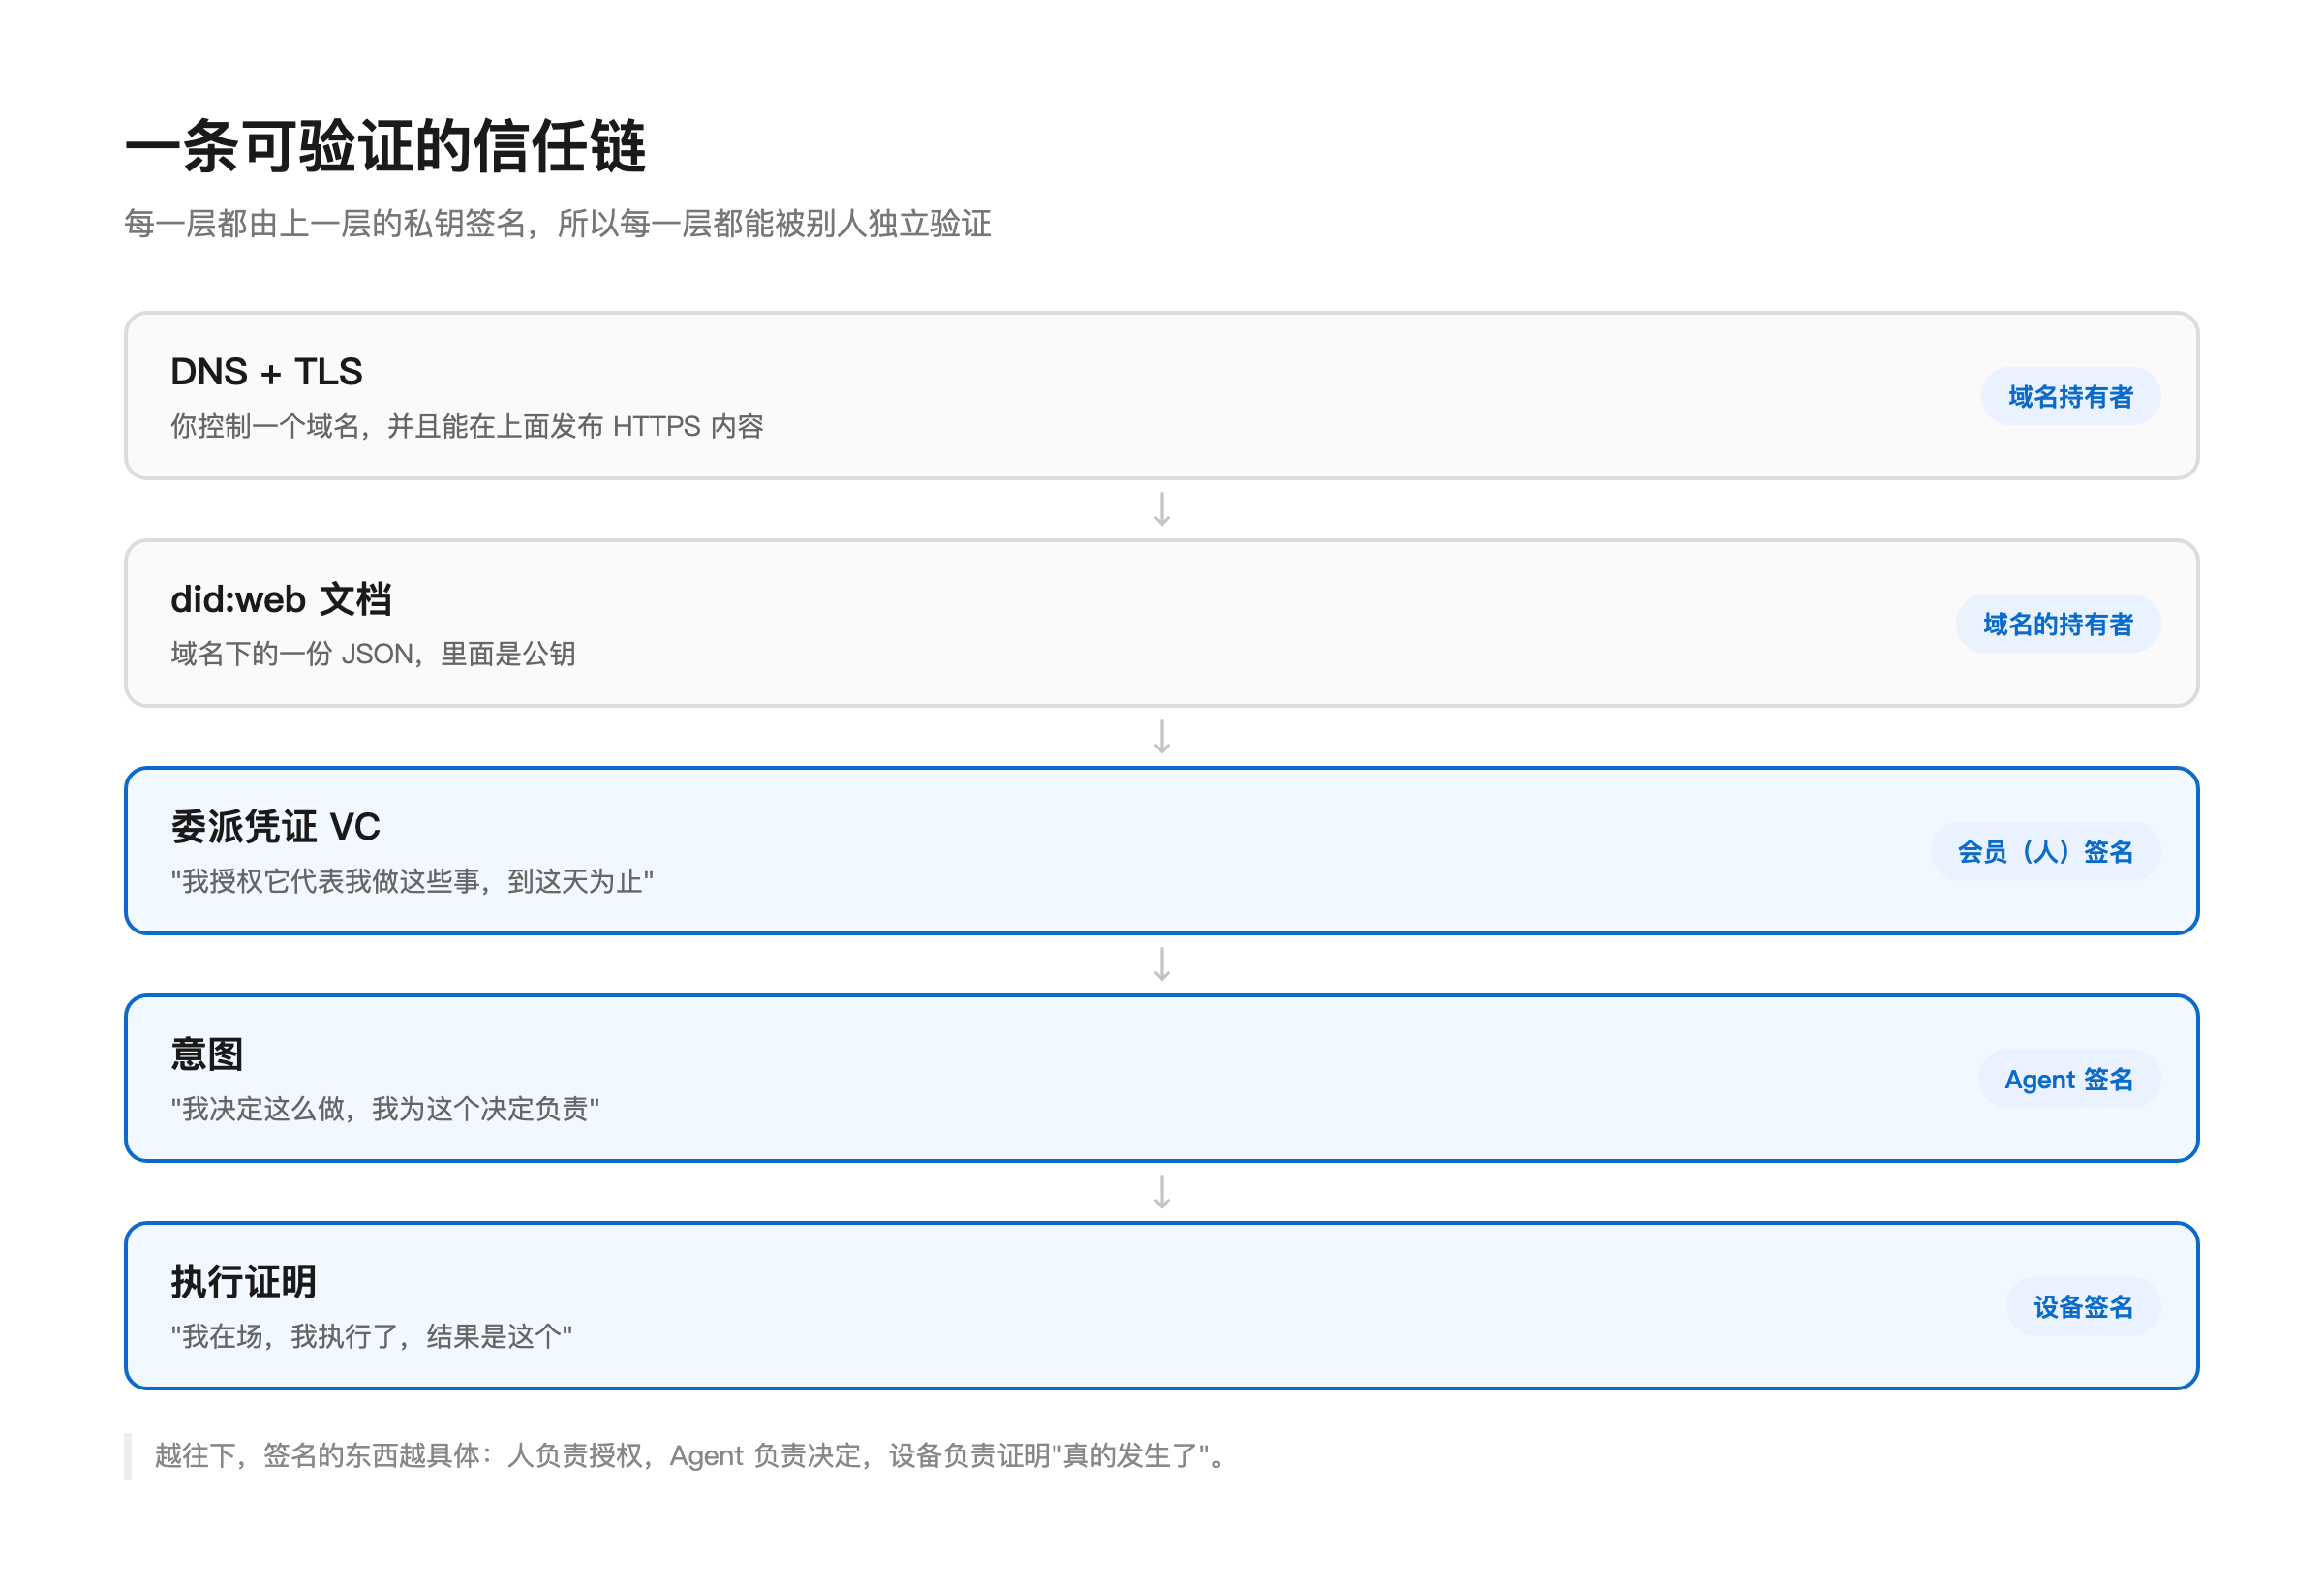Viewport: 2324px width, 1588px height.
Task: Click the Agent 签名 badge
Action: pyautogui.click(x=2068, y=1079)
